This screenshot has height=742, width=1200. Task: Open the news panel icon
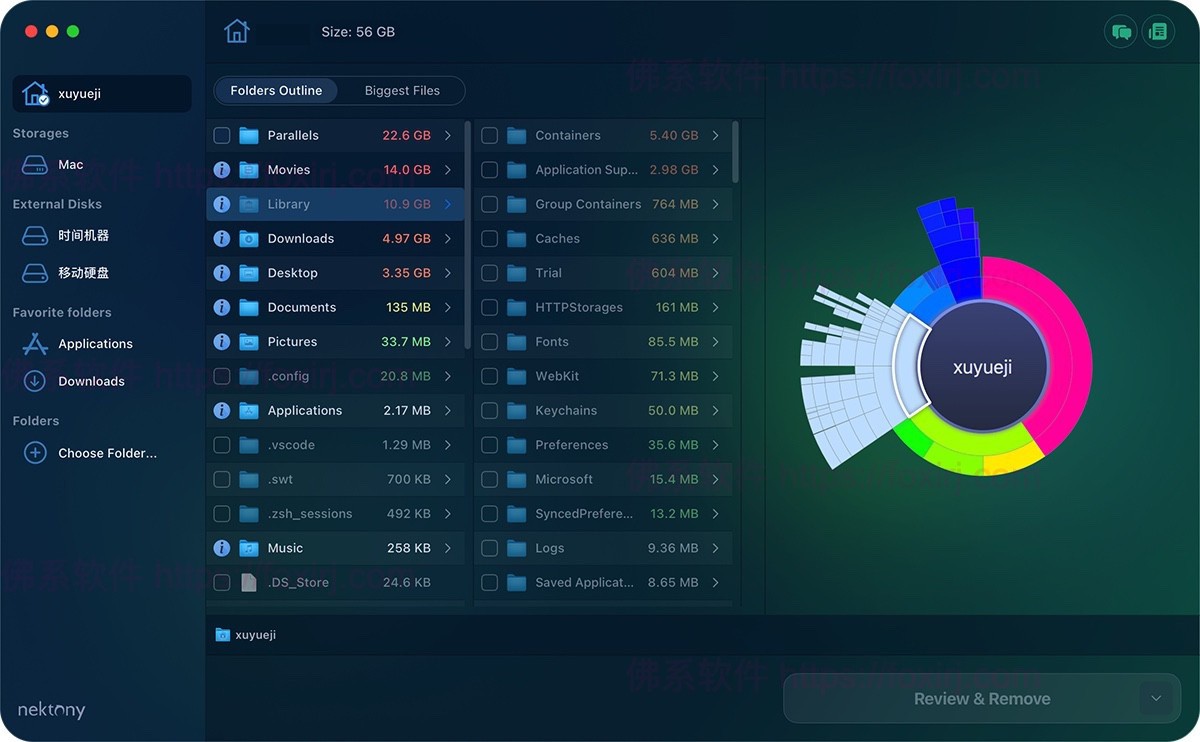(1158, 31)
